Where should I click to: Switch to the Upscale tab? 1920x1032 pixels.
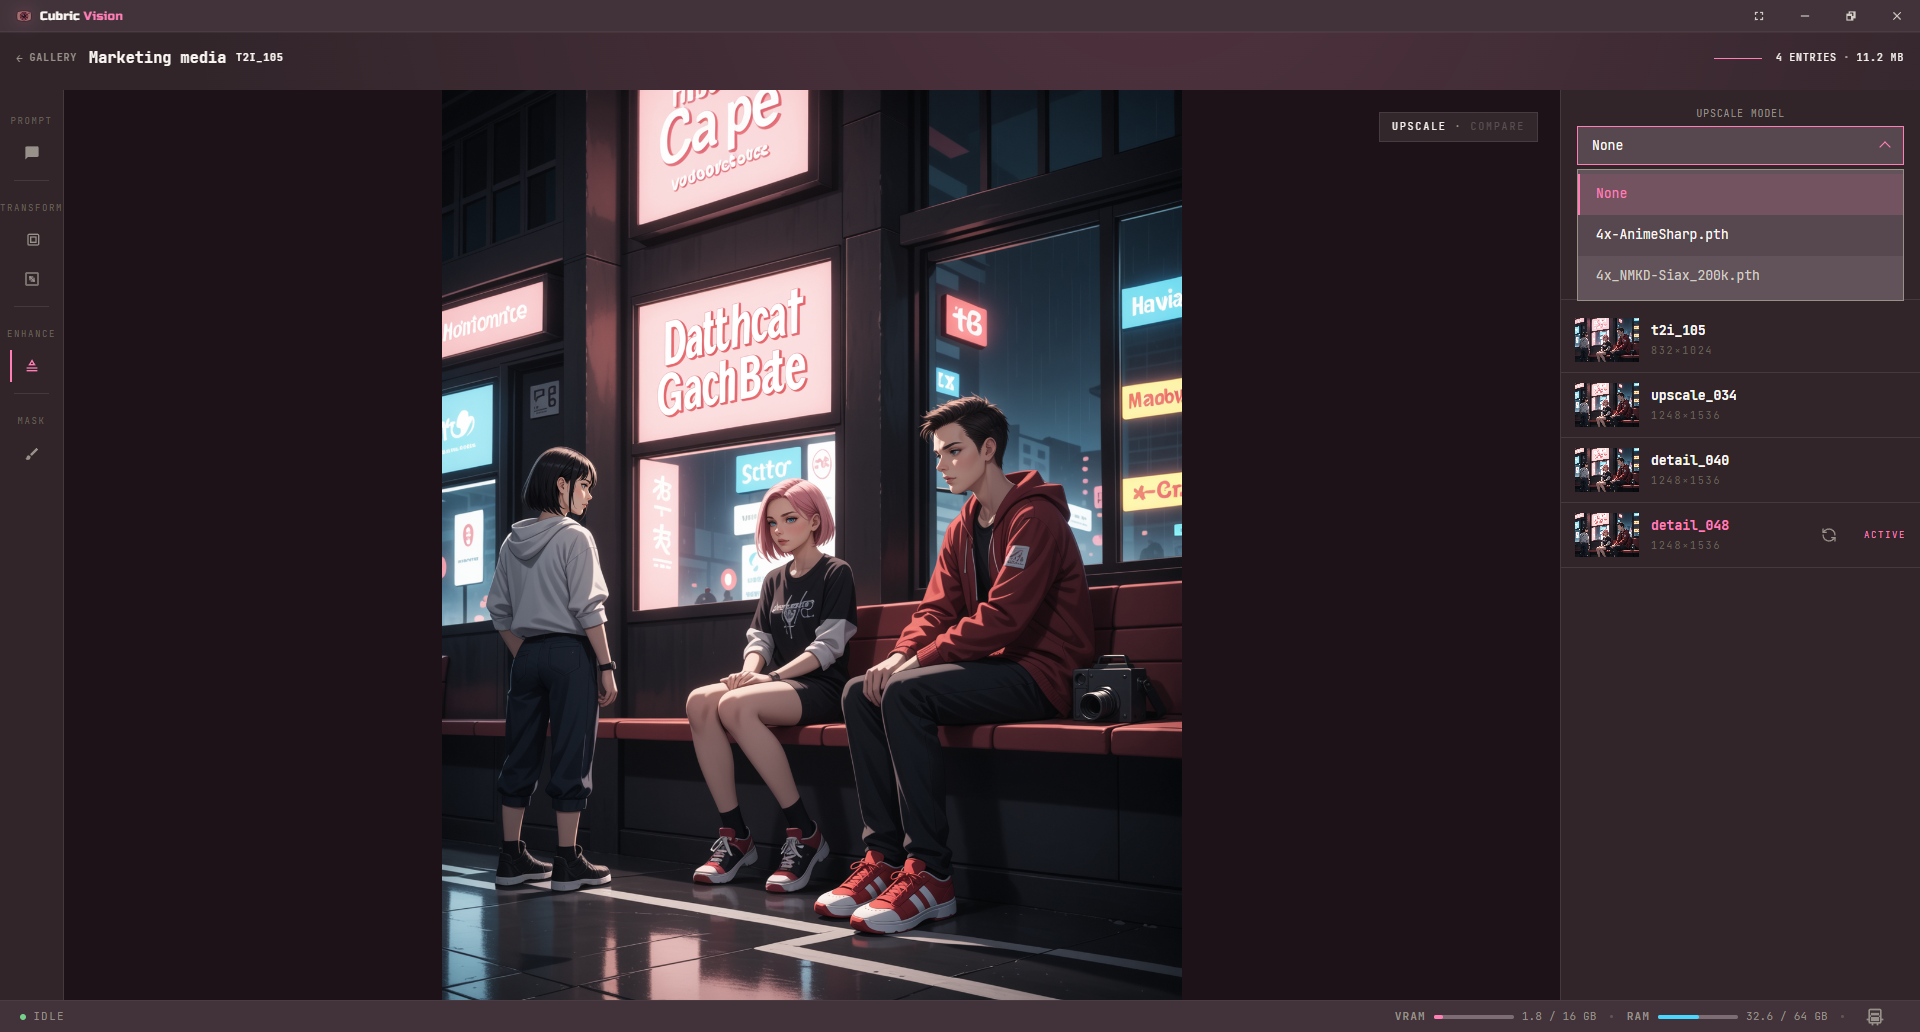tap(1418, 126)
